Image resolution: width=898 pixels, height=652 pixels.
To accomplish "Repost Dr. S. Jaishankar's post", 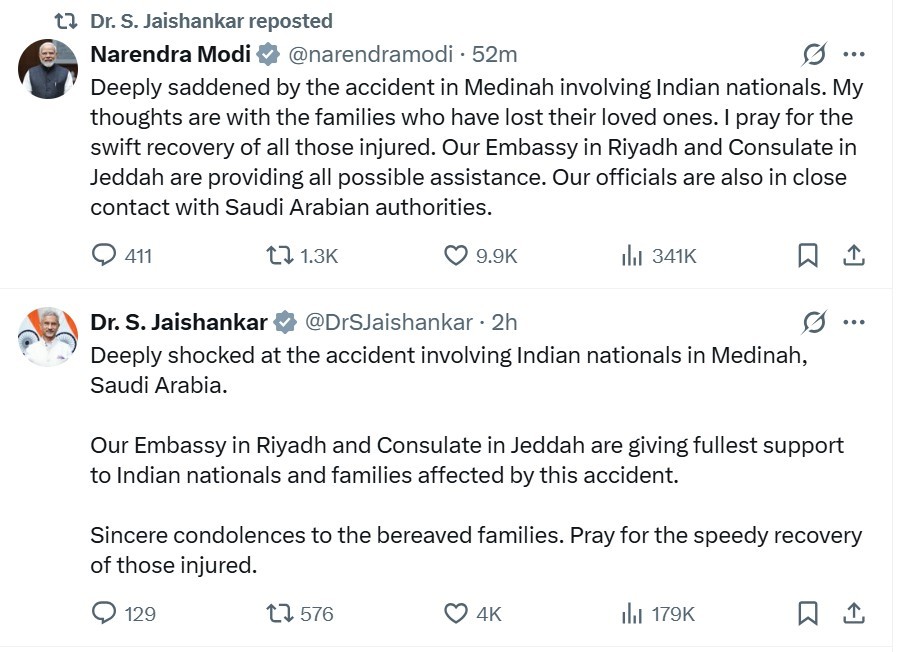I will pyautogui.click(x=280, y=612).
